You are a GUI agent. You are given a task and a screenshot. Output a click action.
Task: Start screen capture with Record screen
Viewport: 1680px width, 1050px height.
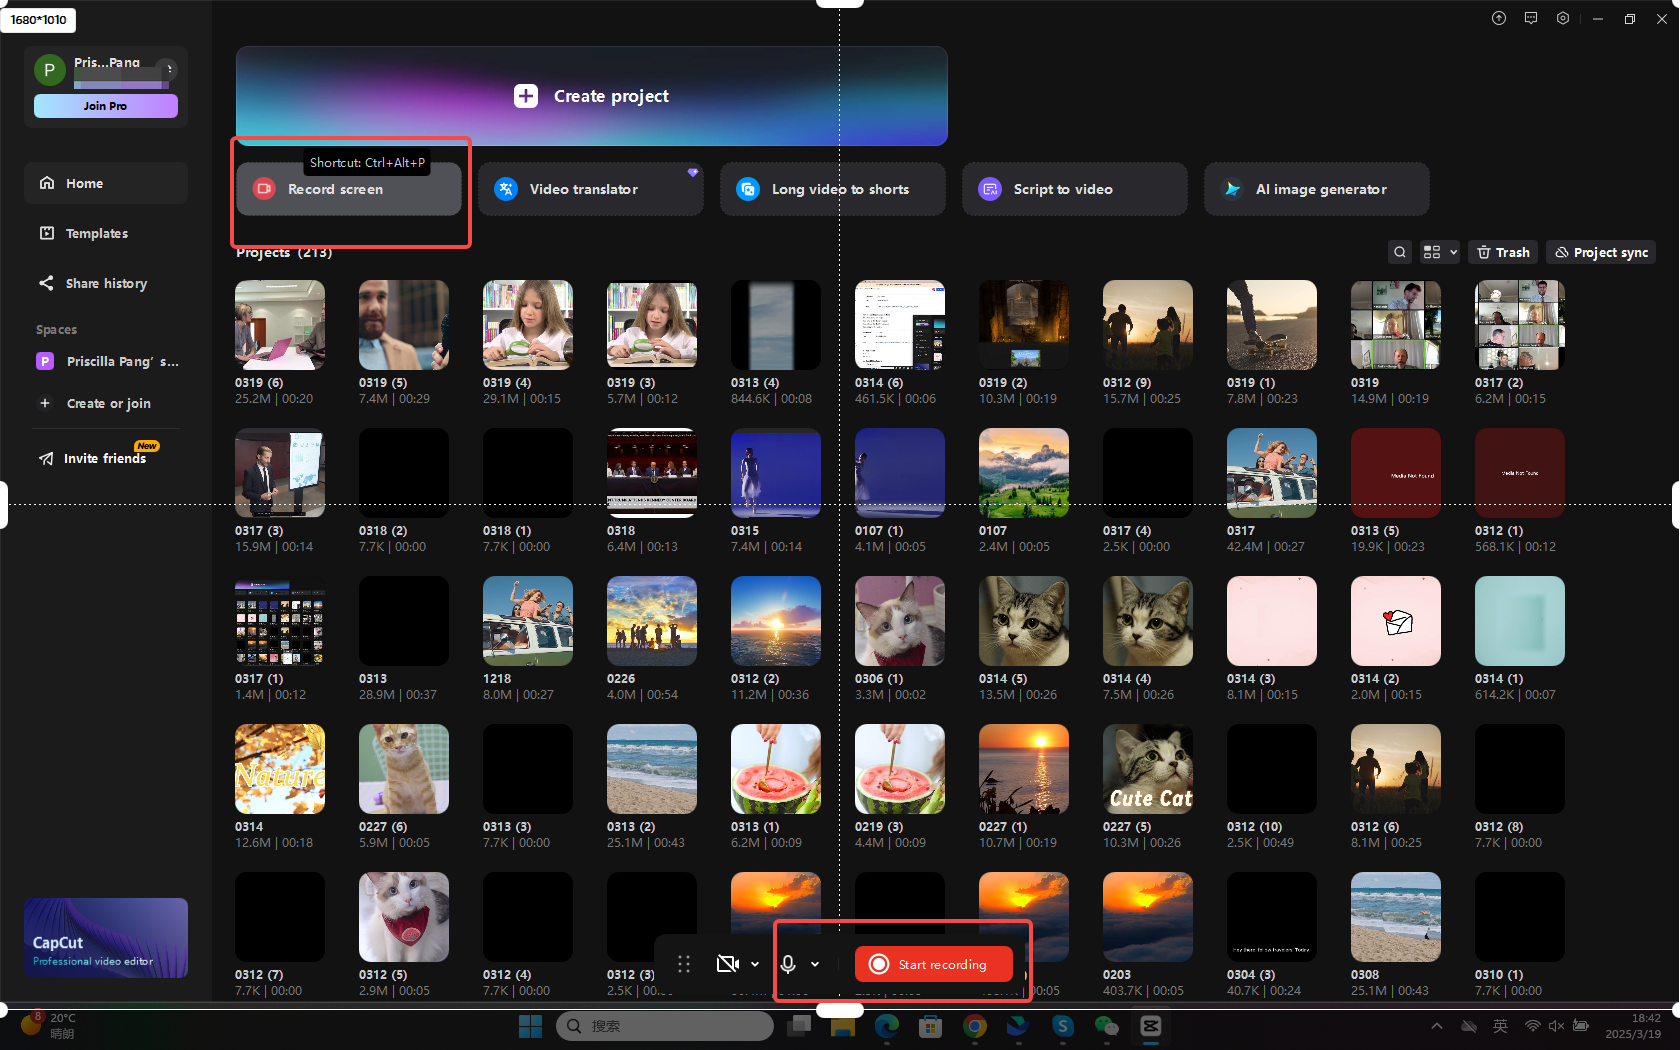349,189
